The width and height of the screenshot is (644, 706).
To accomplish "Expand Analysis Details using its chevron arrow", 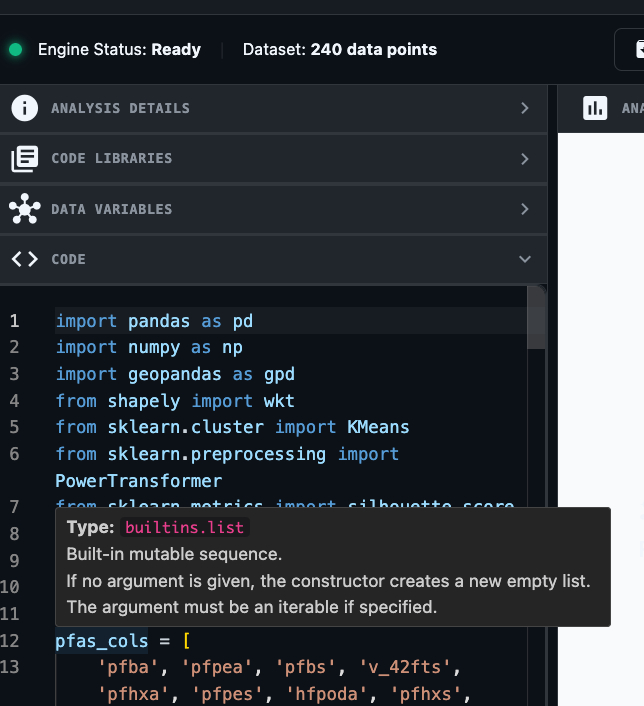I will (x=525, y=108).
